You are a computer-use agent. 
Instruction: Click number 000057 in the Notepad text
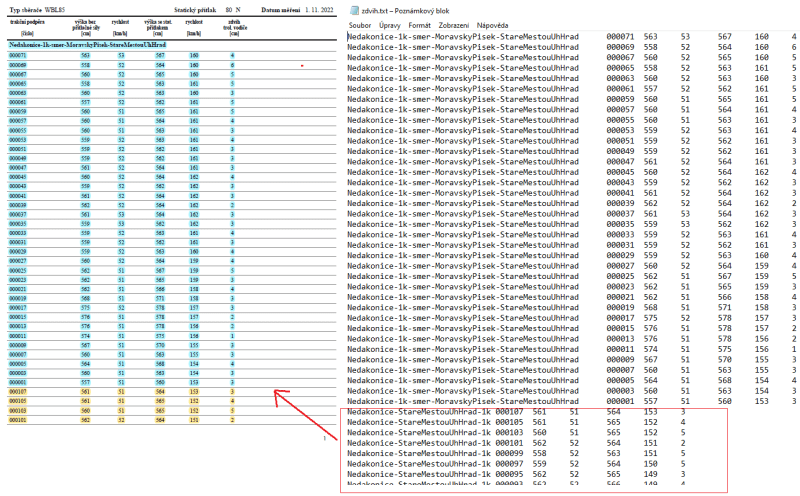point(620,110)
